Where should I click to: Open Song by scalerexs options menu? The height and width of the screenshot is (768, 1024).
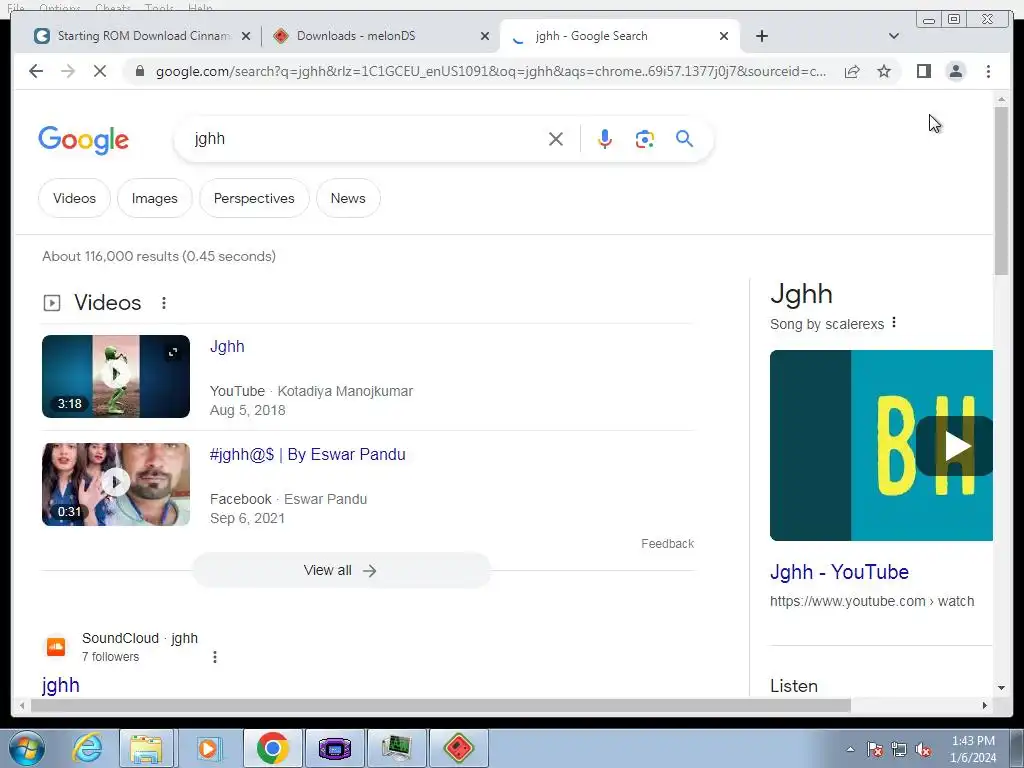[894, 323]
